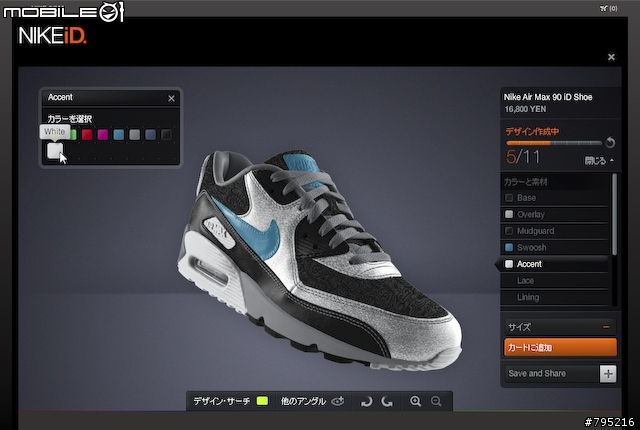Screen dimensions: 640x430
Task: Zoom in on the shoe
Action: (x=415, y=401)
